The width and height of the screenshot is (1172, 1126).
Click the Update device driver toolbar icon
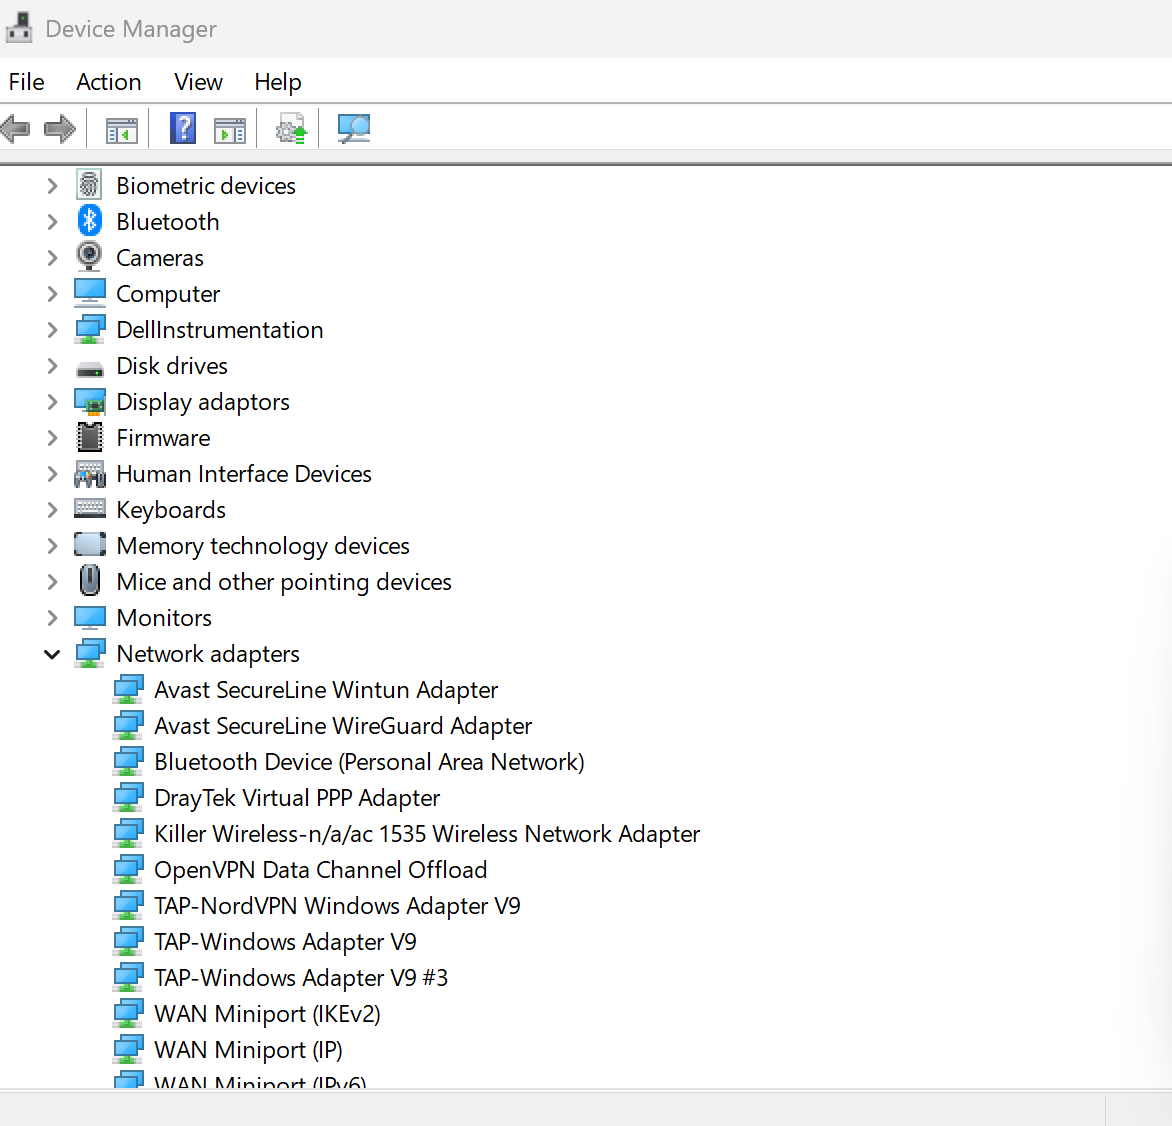[x=291, y=129]
